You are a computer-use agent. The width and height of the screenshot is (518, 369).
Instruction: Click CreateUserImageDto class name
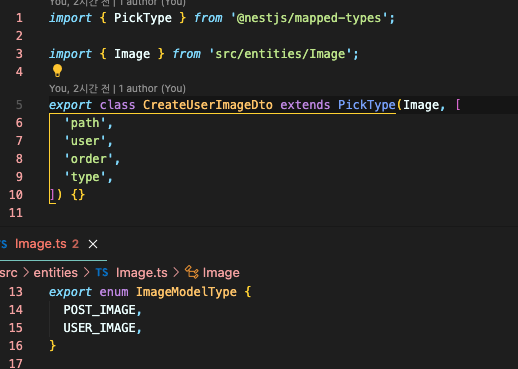tap(208, 105)
